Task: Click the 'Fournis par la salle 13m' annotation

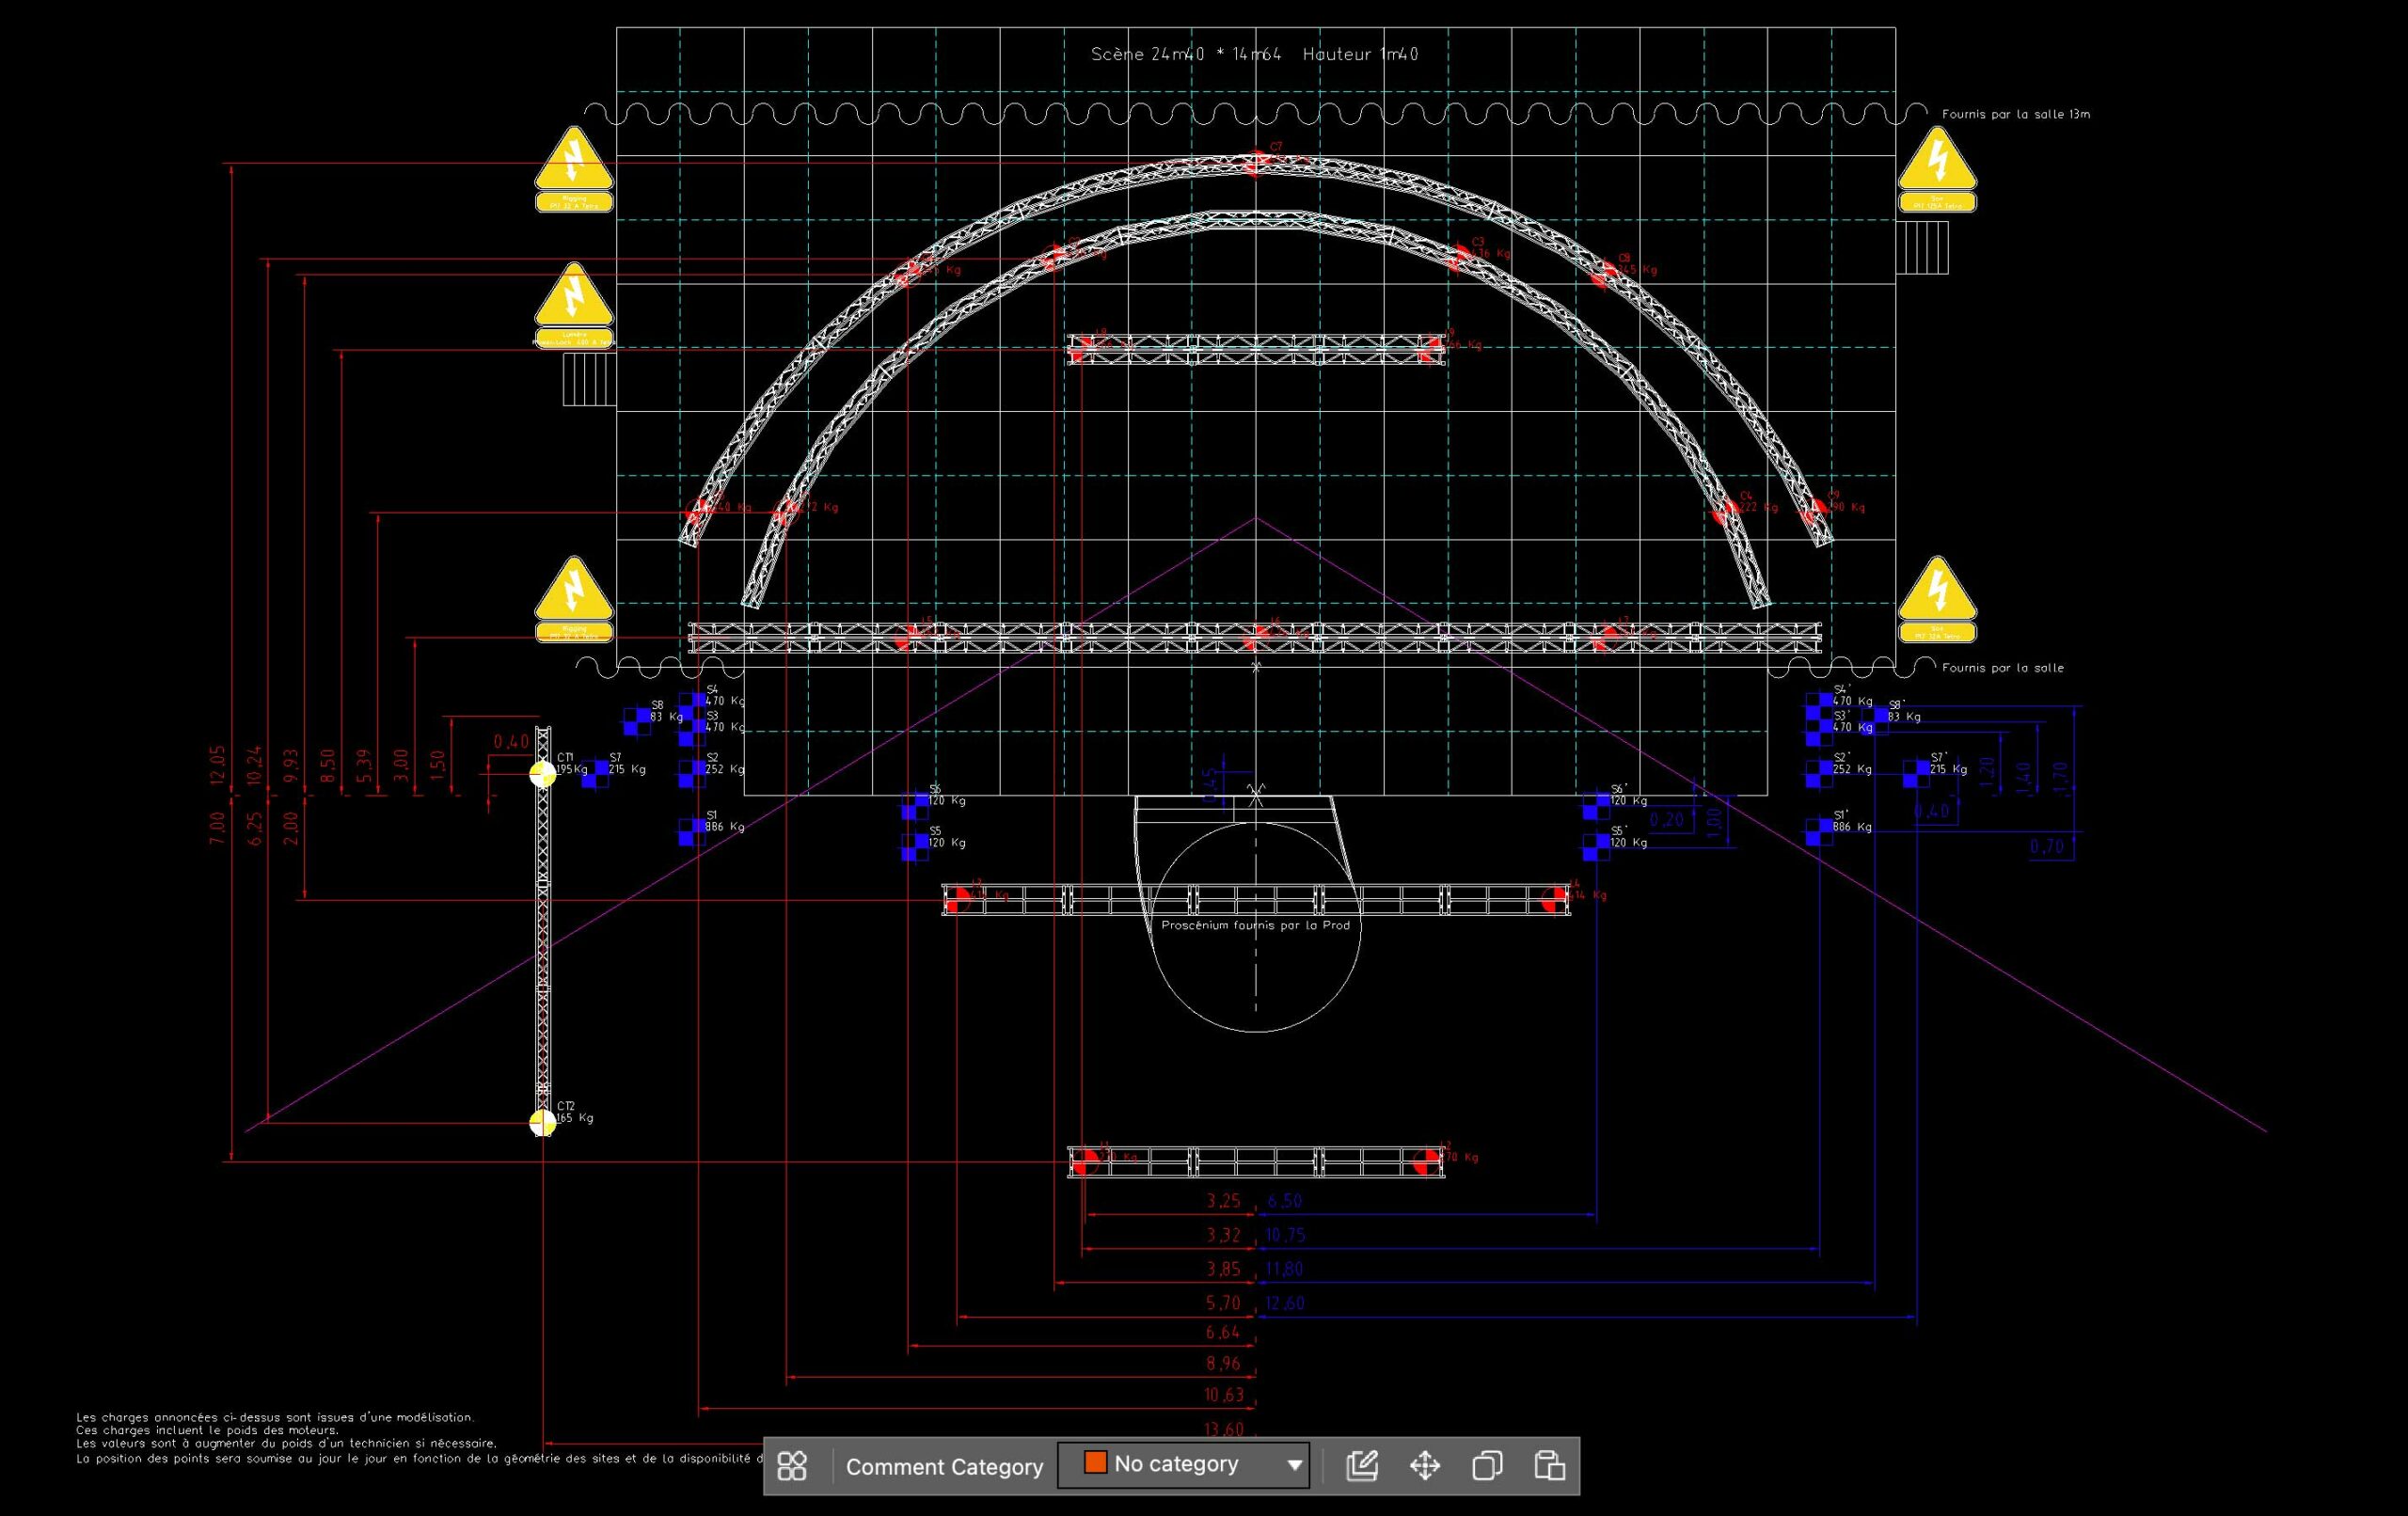Action: point(2015,114)
